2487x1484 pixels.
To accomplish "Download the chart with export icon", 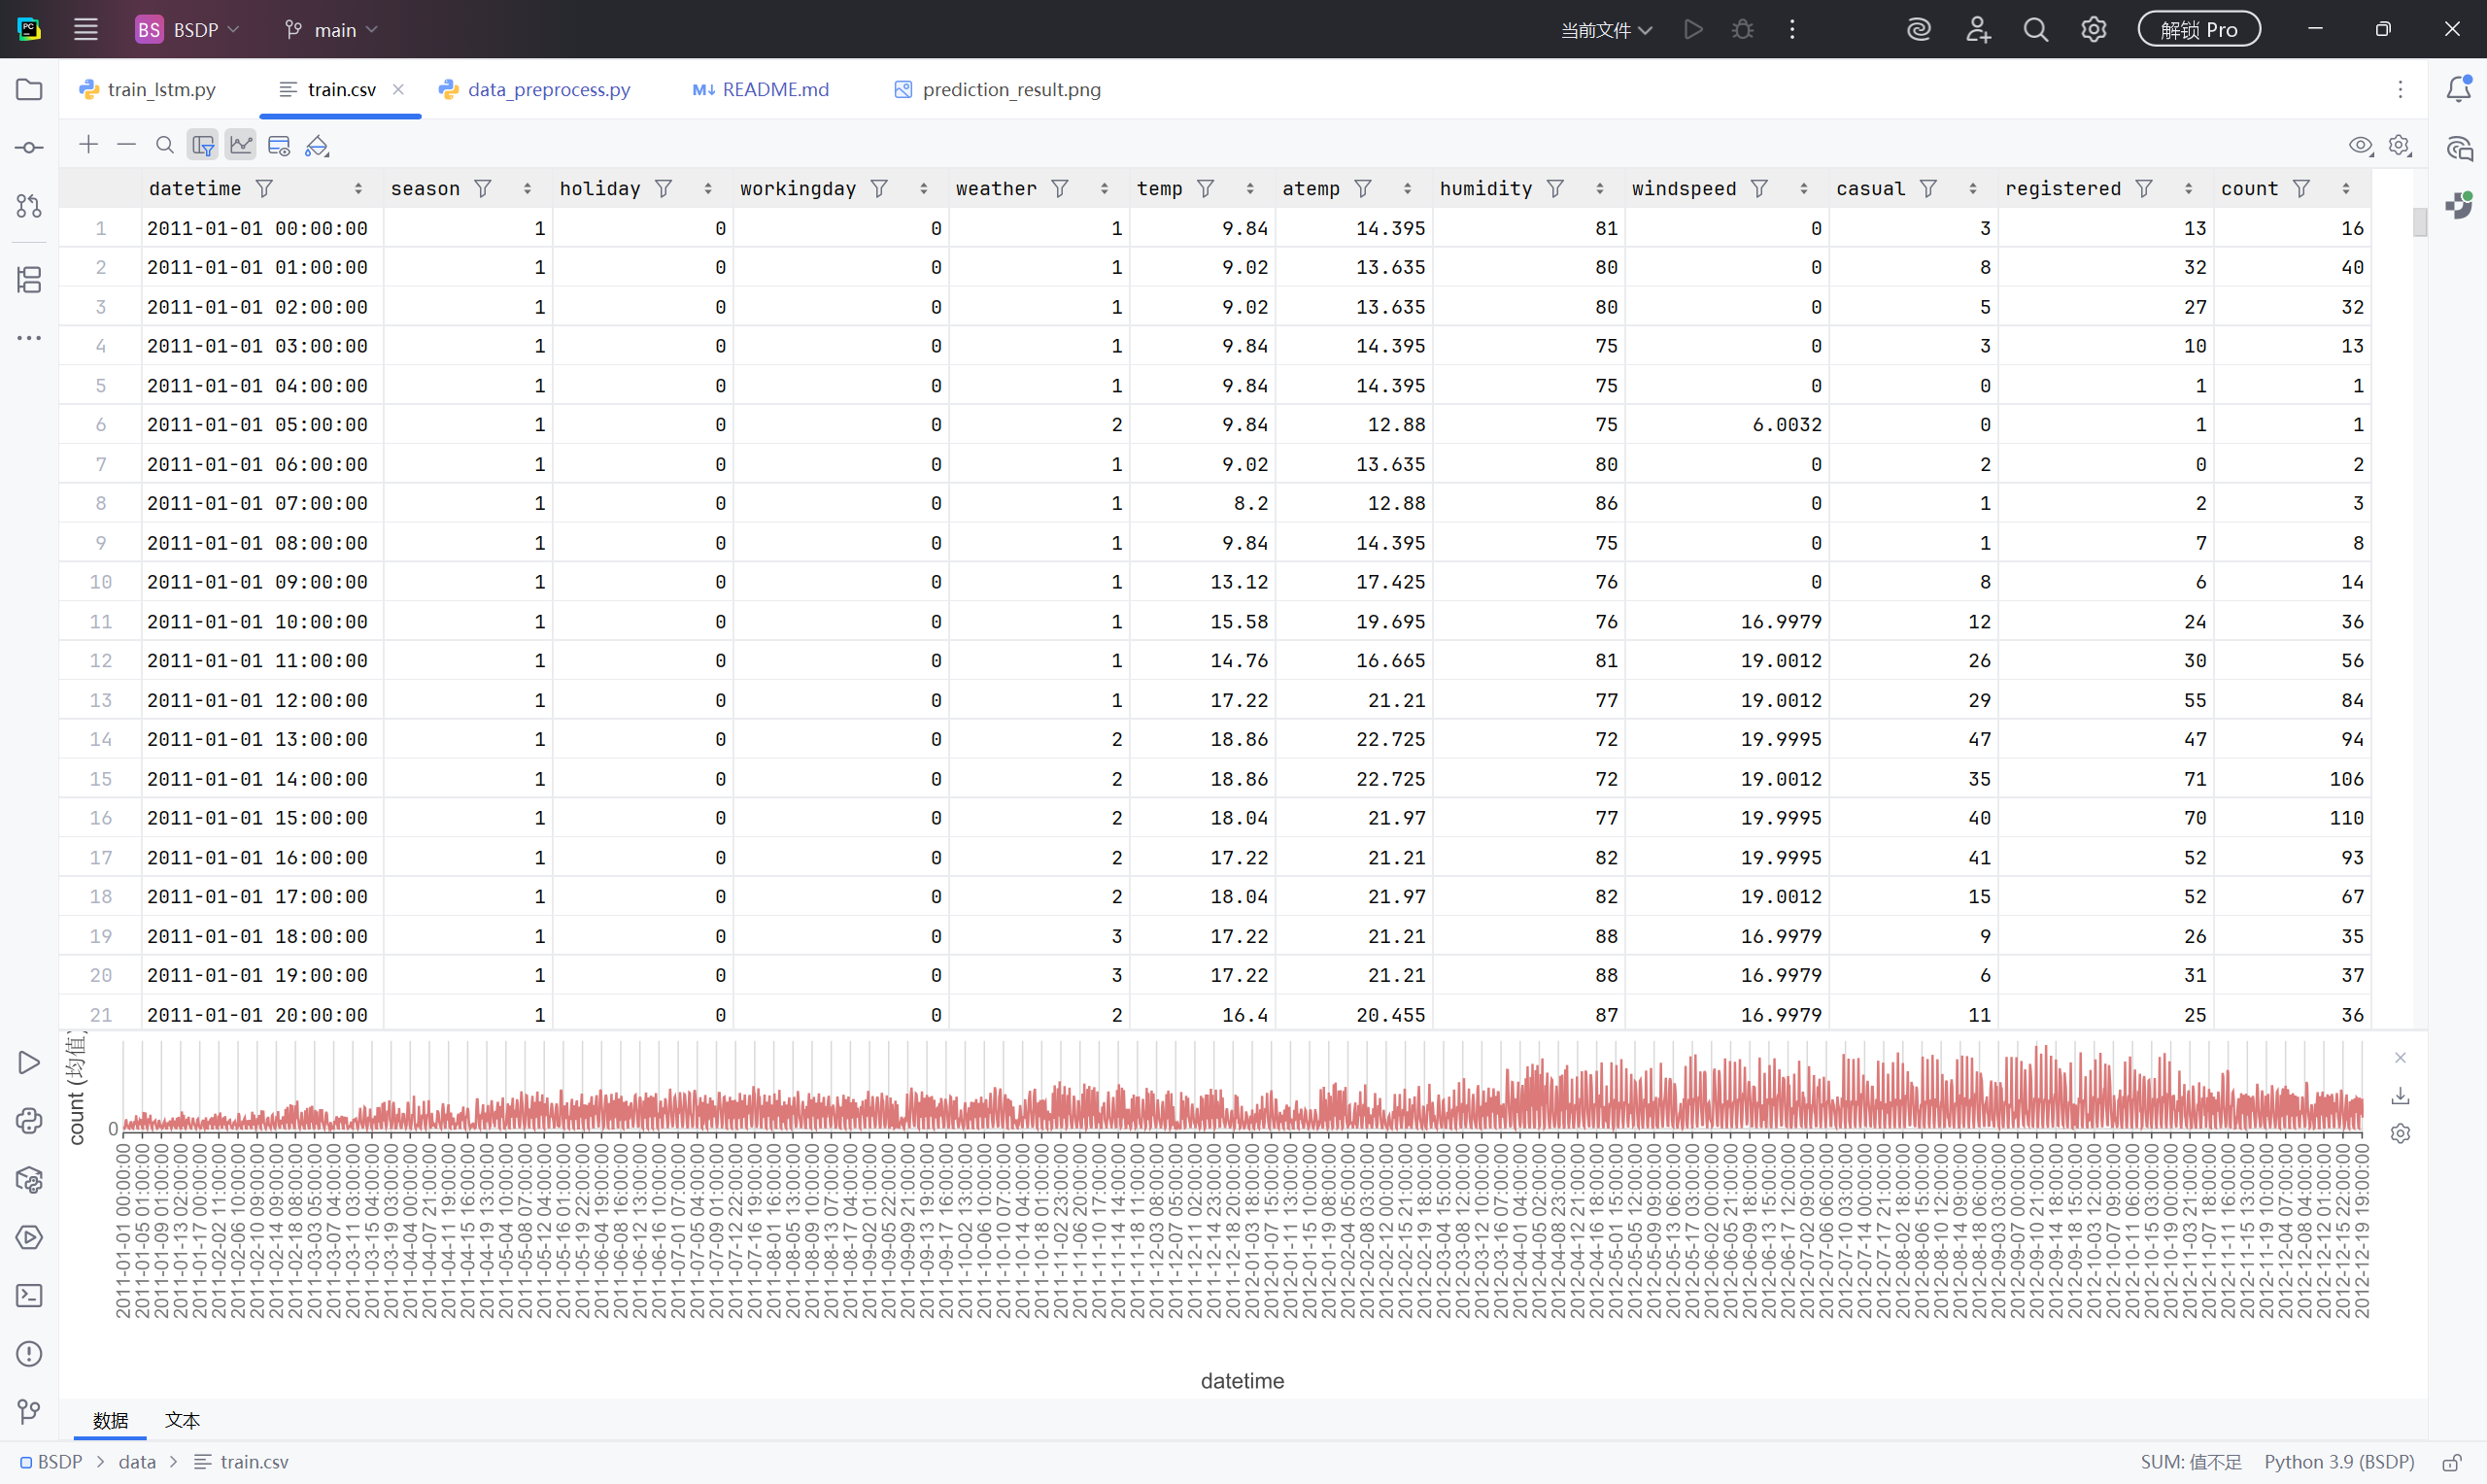I will point(2400,1096).
